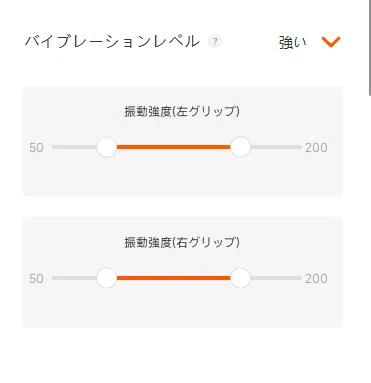This screenshot has height=383, width=371.
Task: Click the help icon beside バイブレーションレベル
Action: [x=215, y=41]
